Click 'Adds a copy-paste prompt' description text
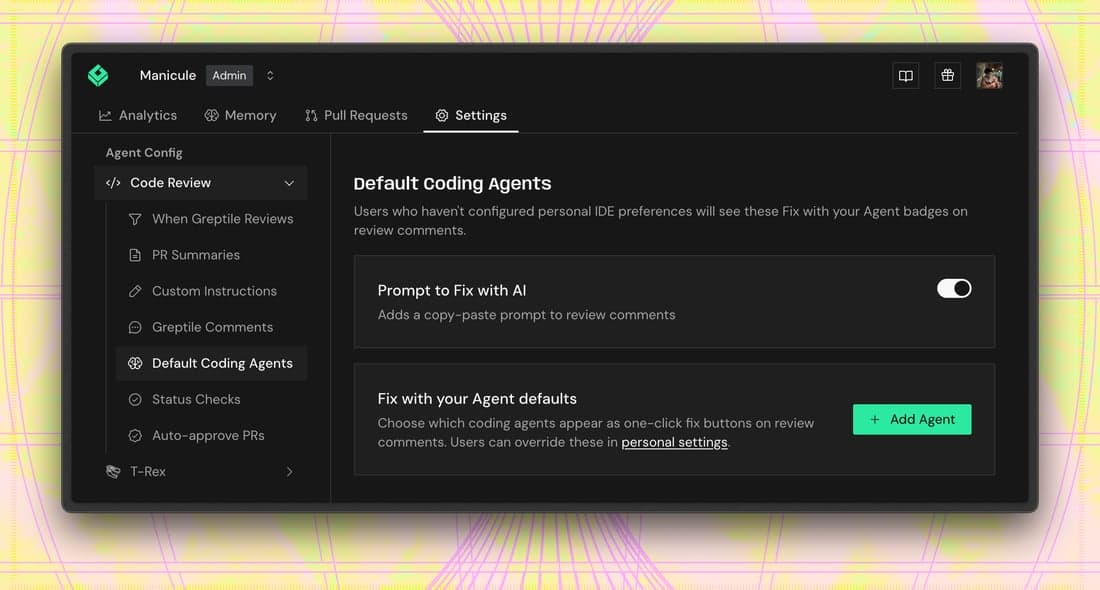Viewport: 1100px width, 590px height. point(526,315)
